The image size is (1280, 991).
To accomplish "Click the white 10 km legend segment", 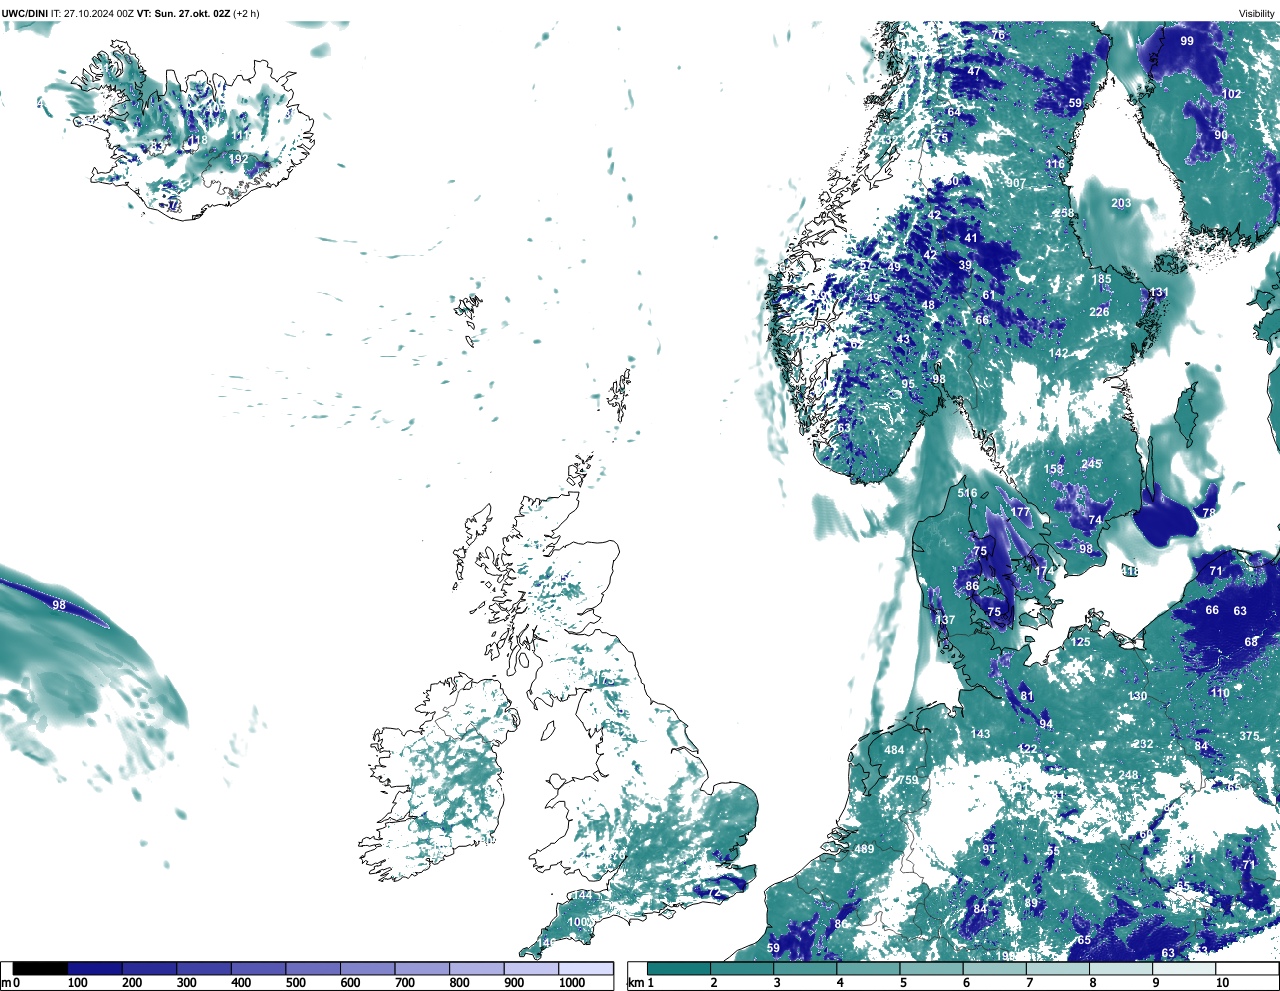I will pyautogui.click(x=1246, y=969).
